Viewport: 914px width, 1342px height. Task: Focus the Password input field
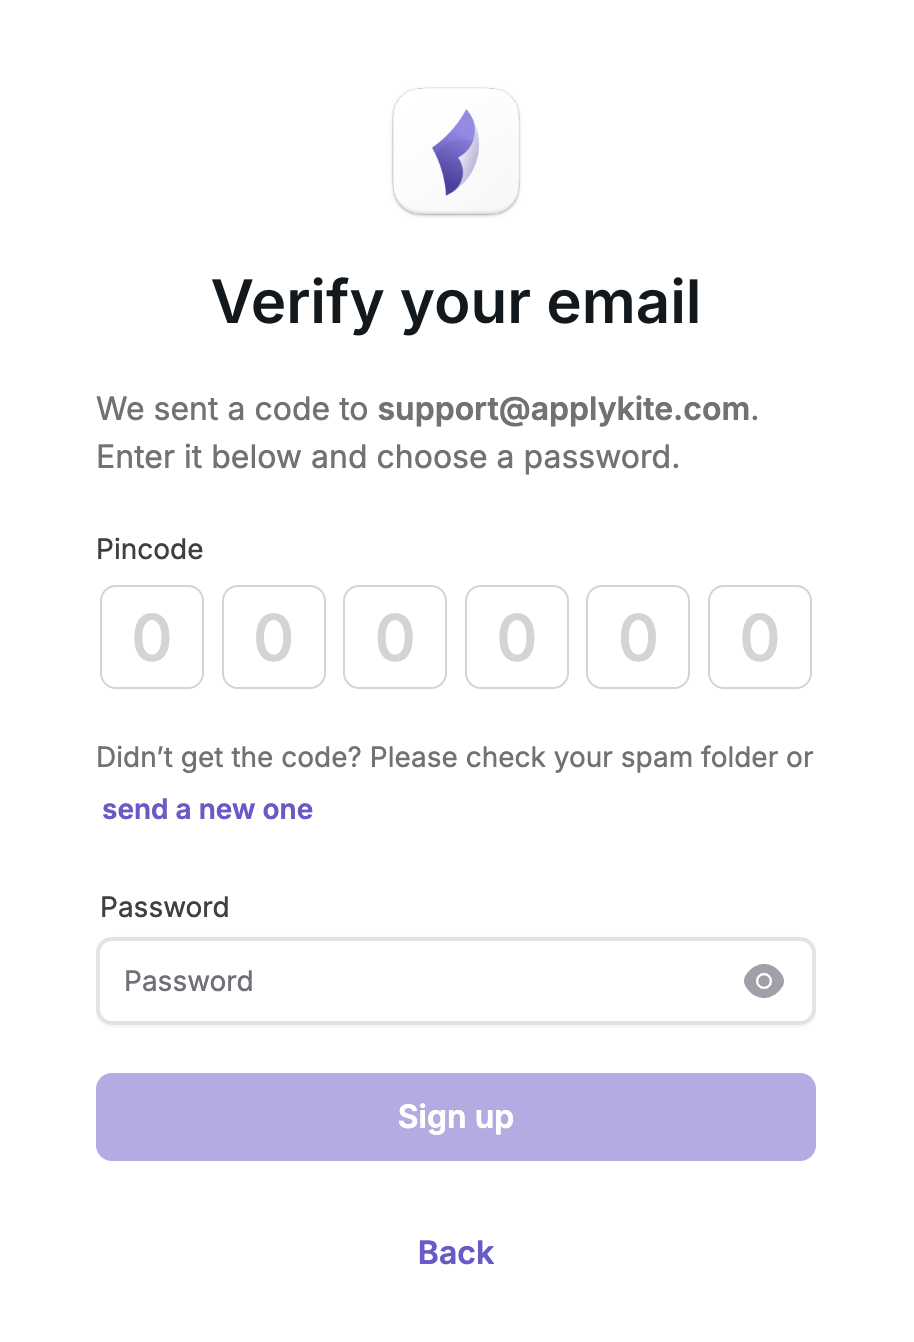(420, 981)
